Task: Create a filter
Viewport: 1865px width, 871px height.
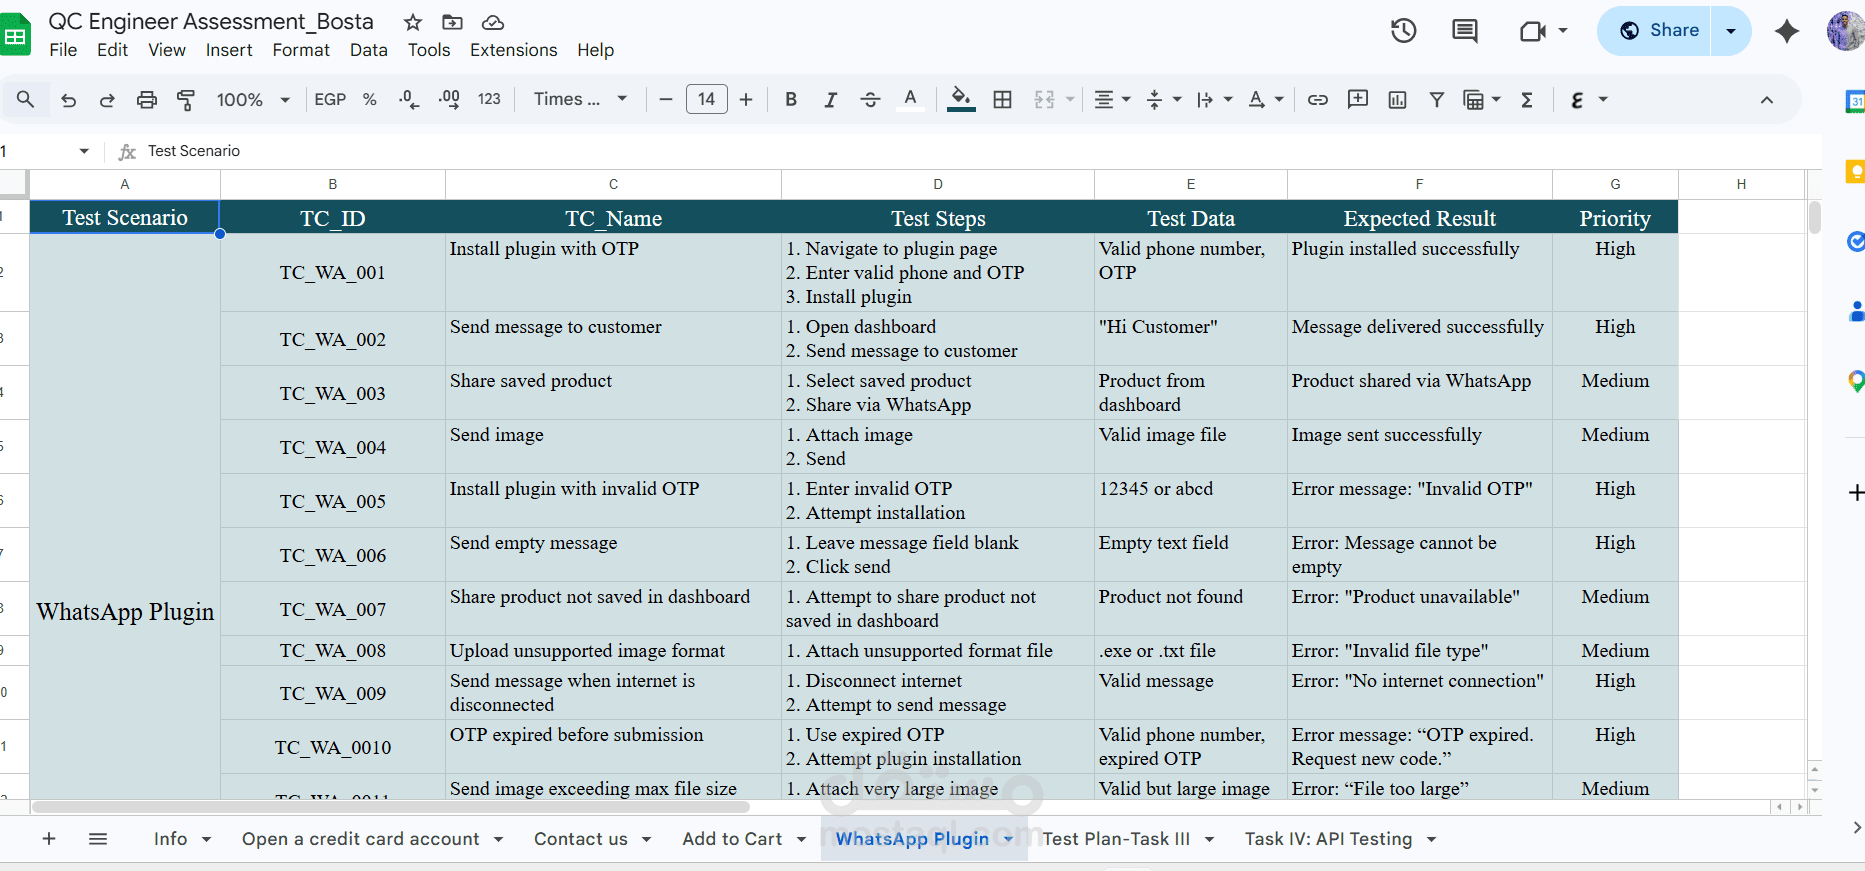Action: pyautogui.click(x=1437, y=99)
